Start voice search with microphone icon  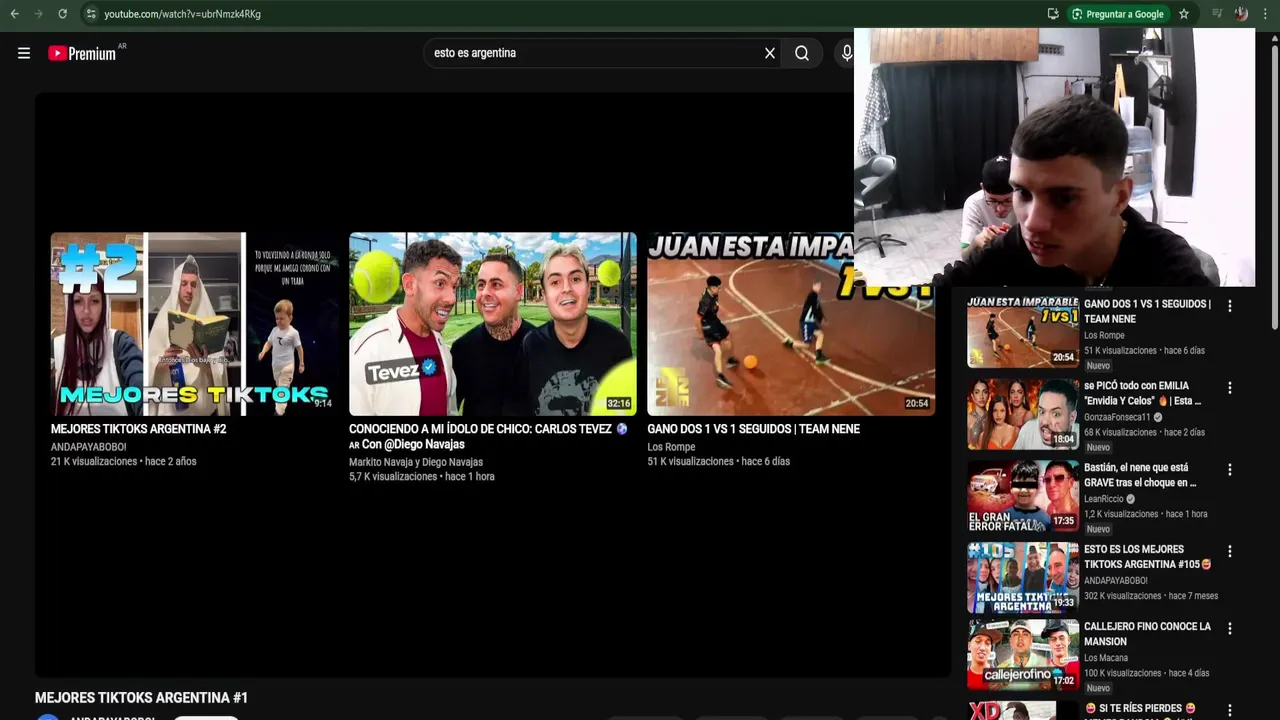[x=847, y=53]
